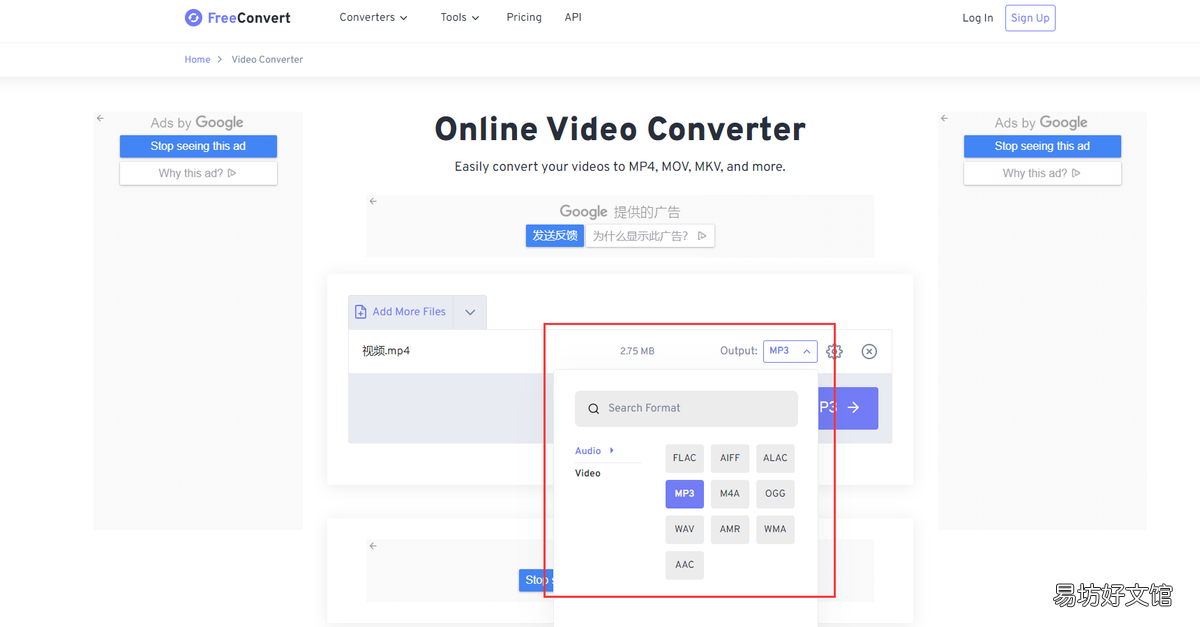Click the Online Video Converter heading
1200x627 pixels.
(620, 129)
